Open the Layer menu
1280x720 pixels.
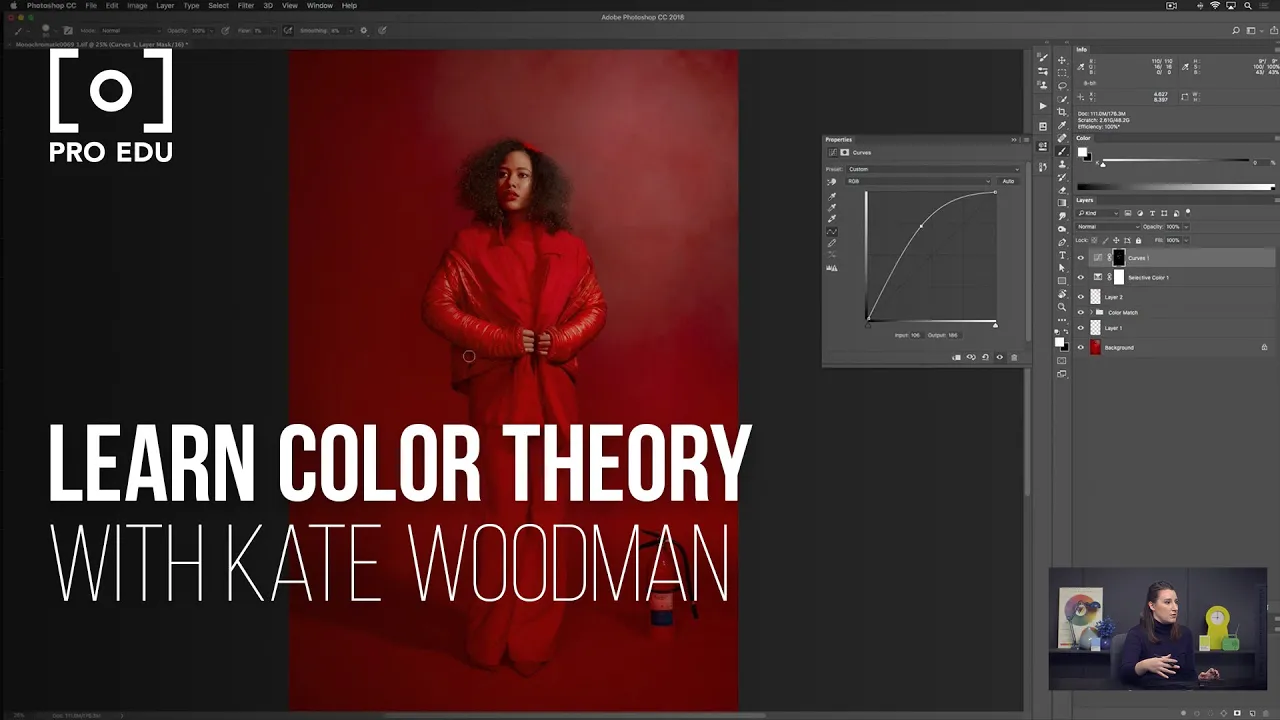point(165,5)
